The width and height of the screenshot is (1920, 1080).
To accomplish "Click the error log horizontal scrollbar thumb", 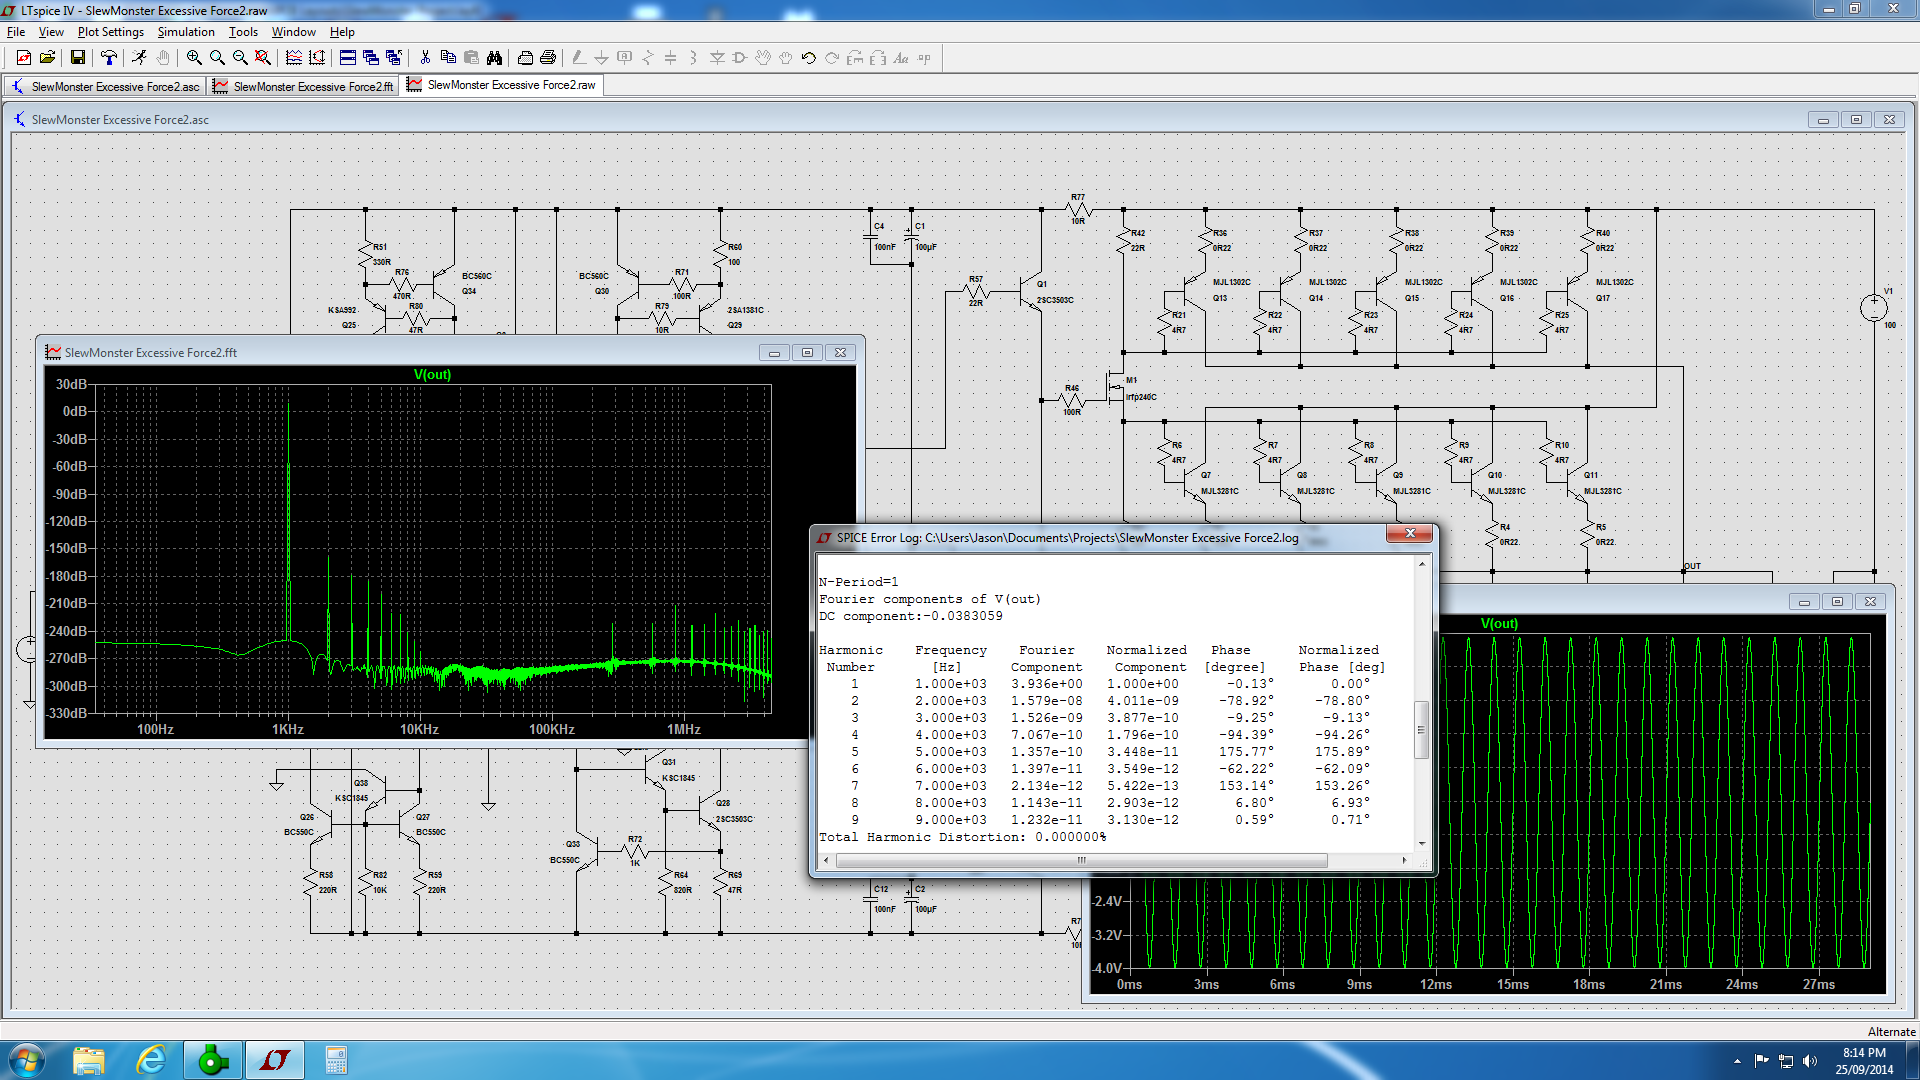I will (x=1081, y=860).
